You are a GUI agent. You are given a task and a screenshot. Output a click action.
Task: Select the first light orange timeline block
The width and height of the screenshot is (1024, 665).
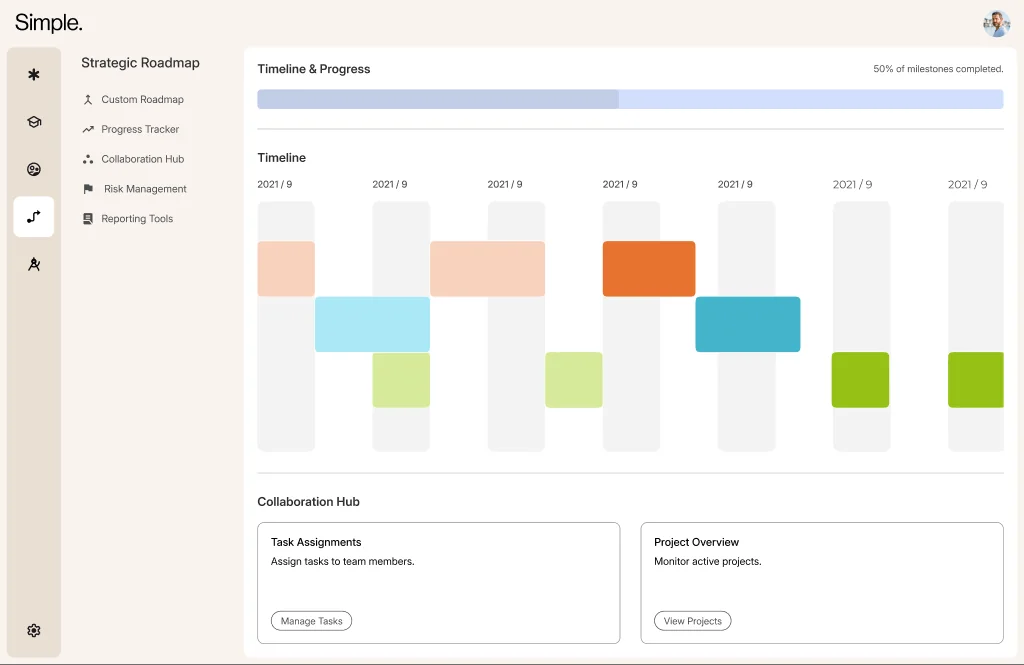tap(286, 268)
